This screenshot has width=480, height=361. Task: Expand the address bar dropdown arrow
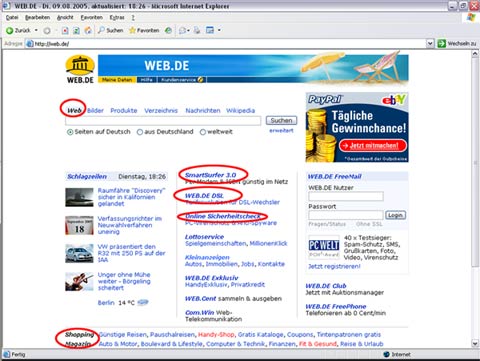[x=430, y=43]
